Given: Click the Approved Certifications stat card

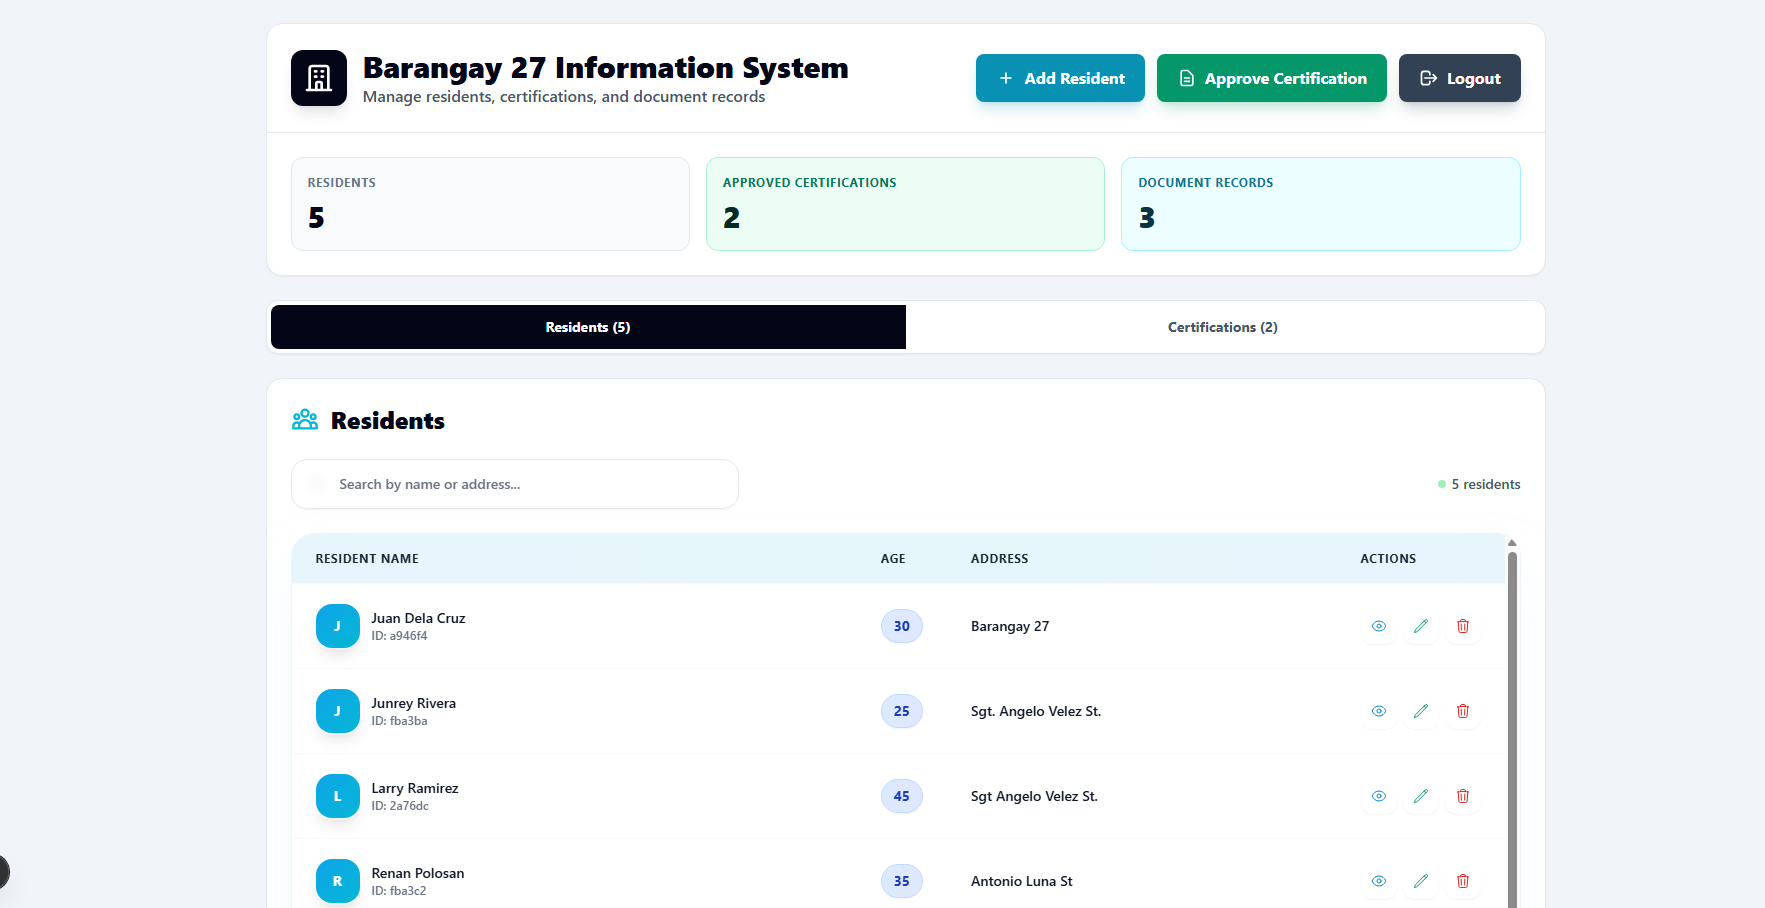Looking at the screenshot, I should click(905, 204).
